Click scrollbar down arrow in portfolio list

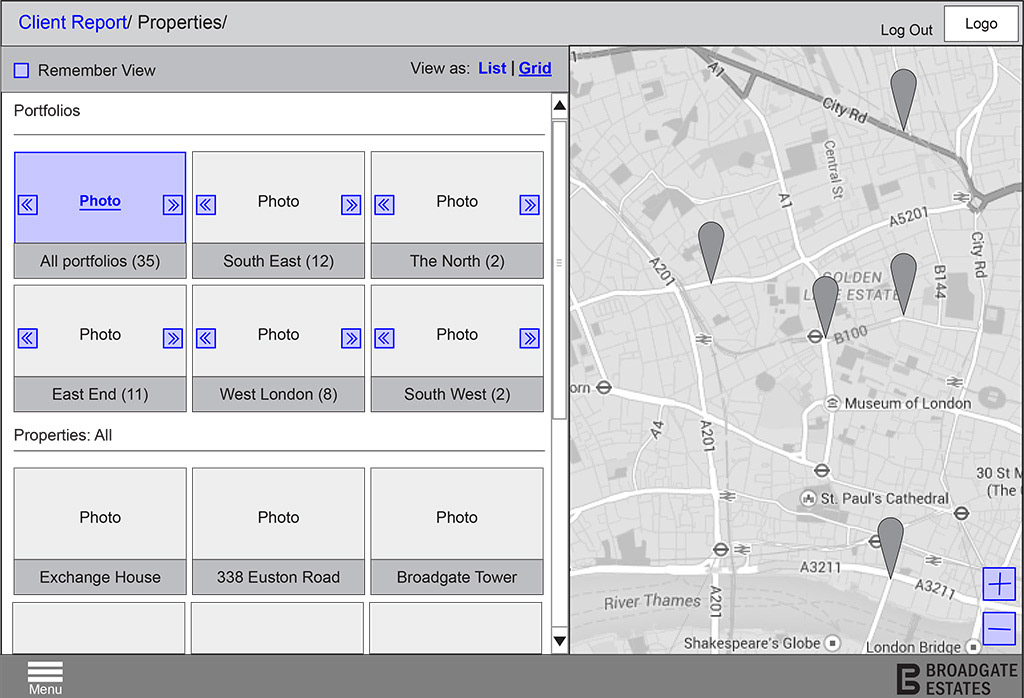[560, 641]
